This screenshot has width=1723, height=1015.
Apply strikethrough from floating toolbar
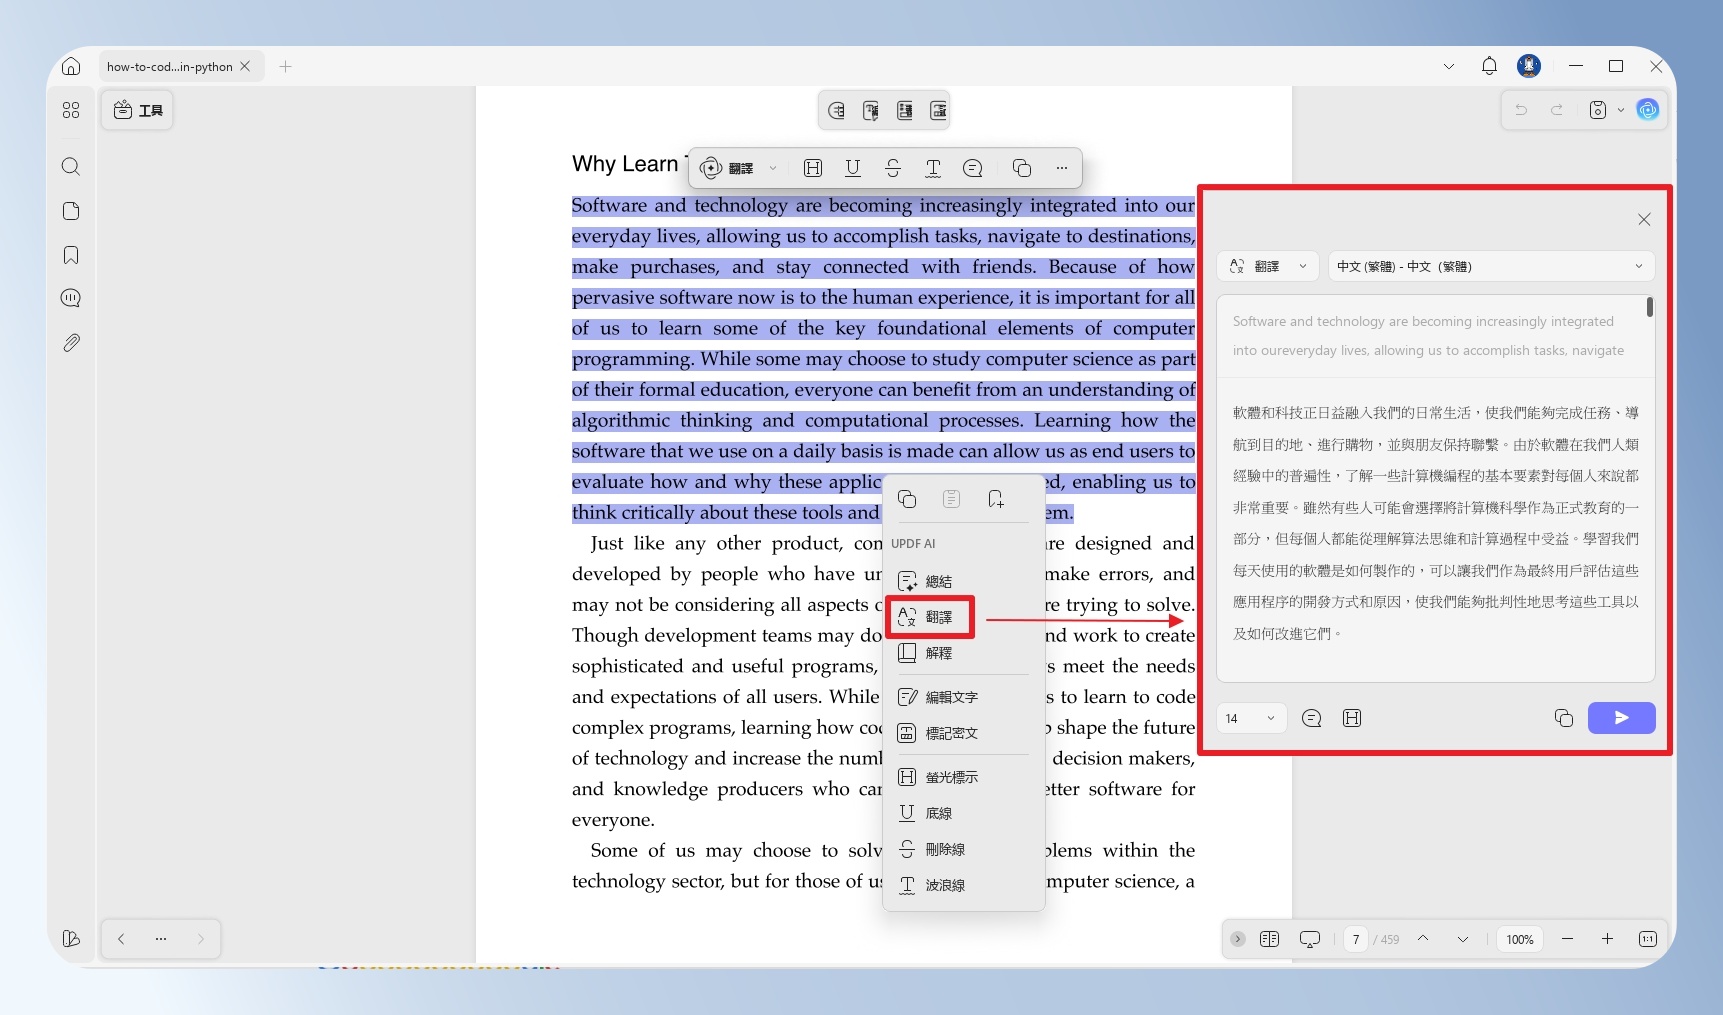point(893,168)
